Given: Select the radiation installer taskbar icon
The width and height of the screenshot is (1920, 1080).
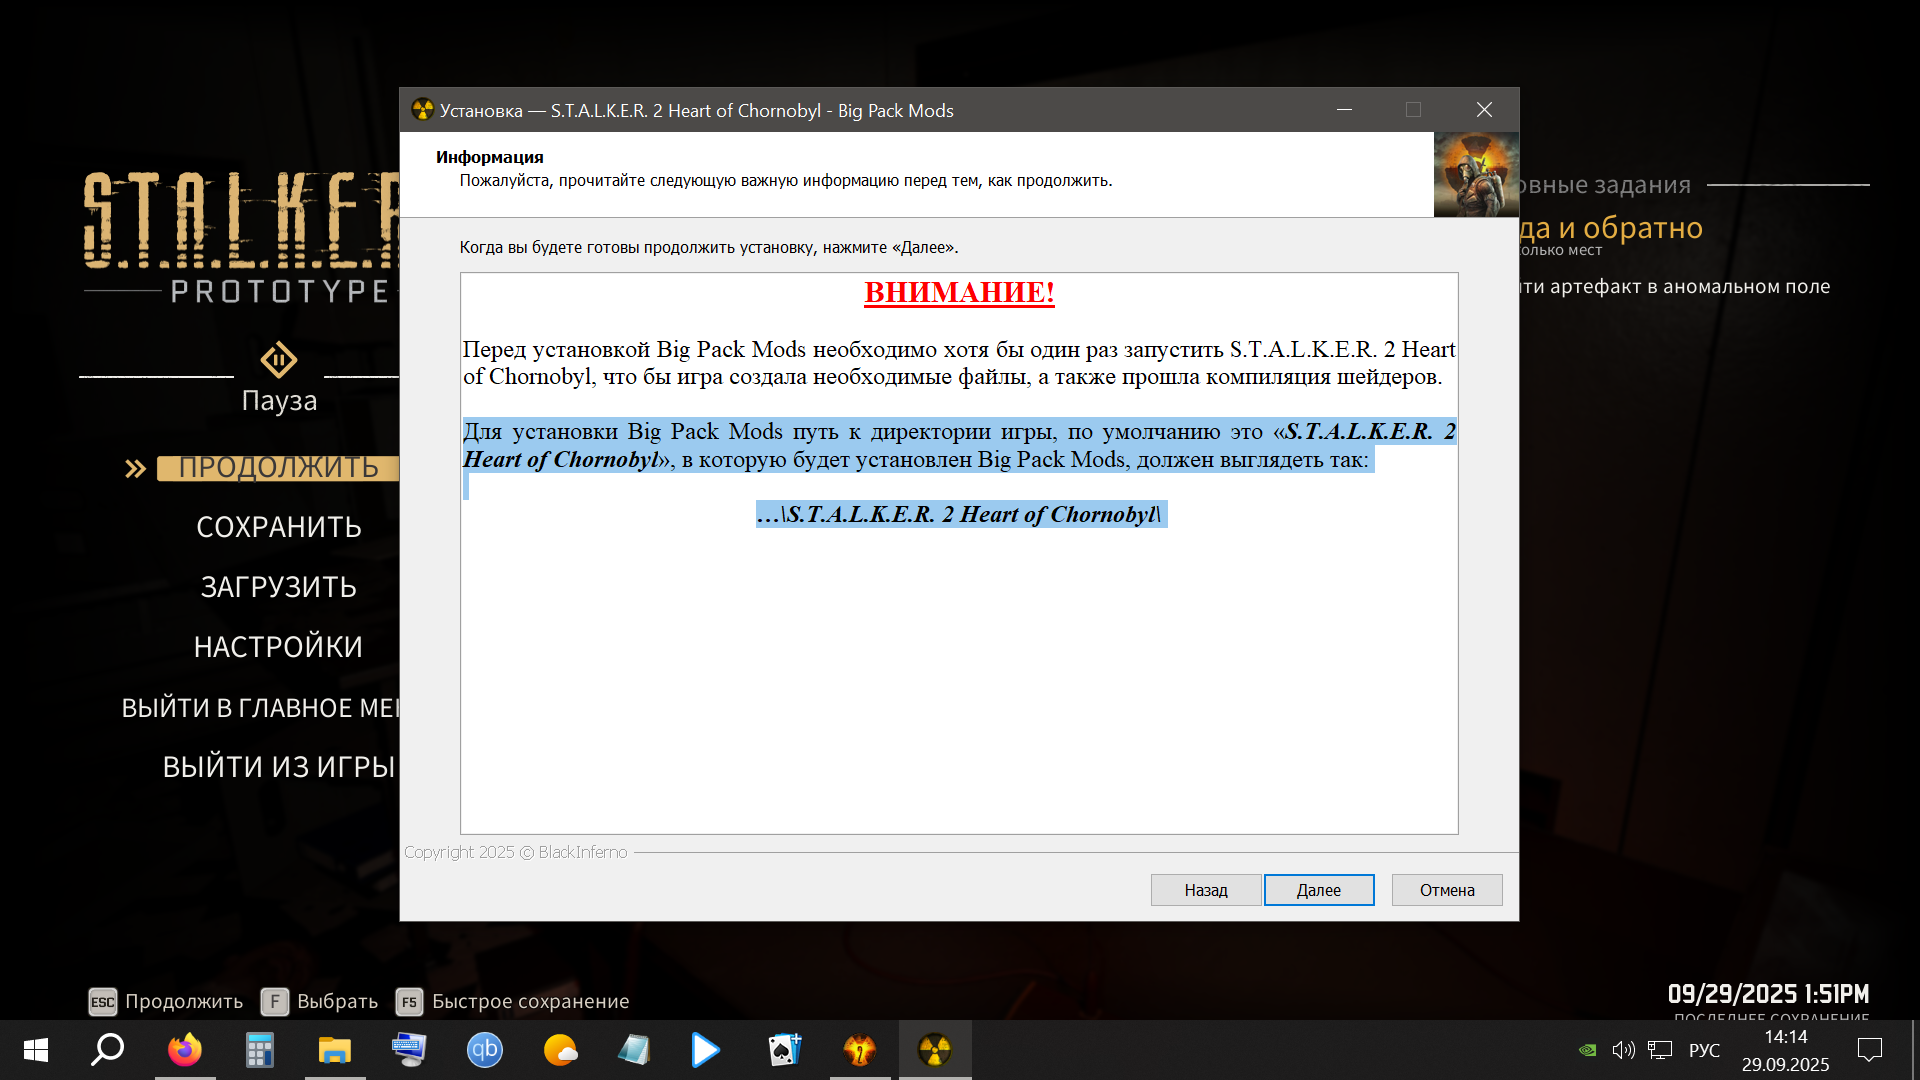Looking at the screenshot, I should pyautogui.click(x=935, y=1050).
